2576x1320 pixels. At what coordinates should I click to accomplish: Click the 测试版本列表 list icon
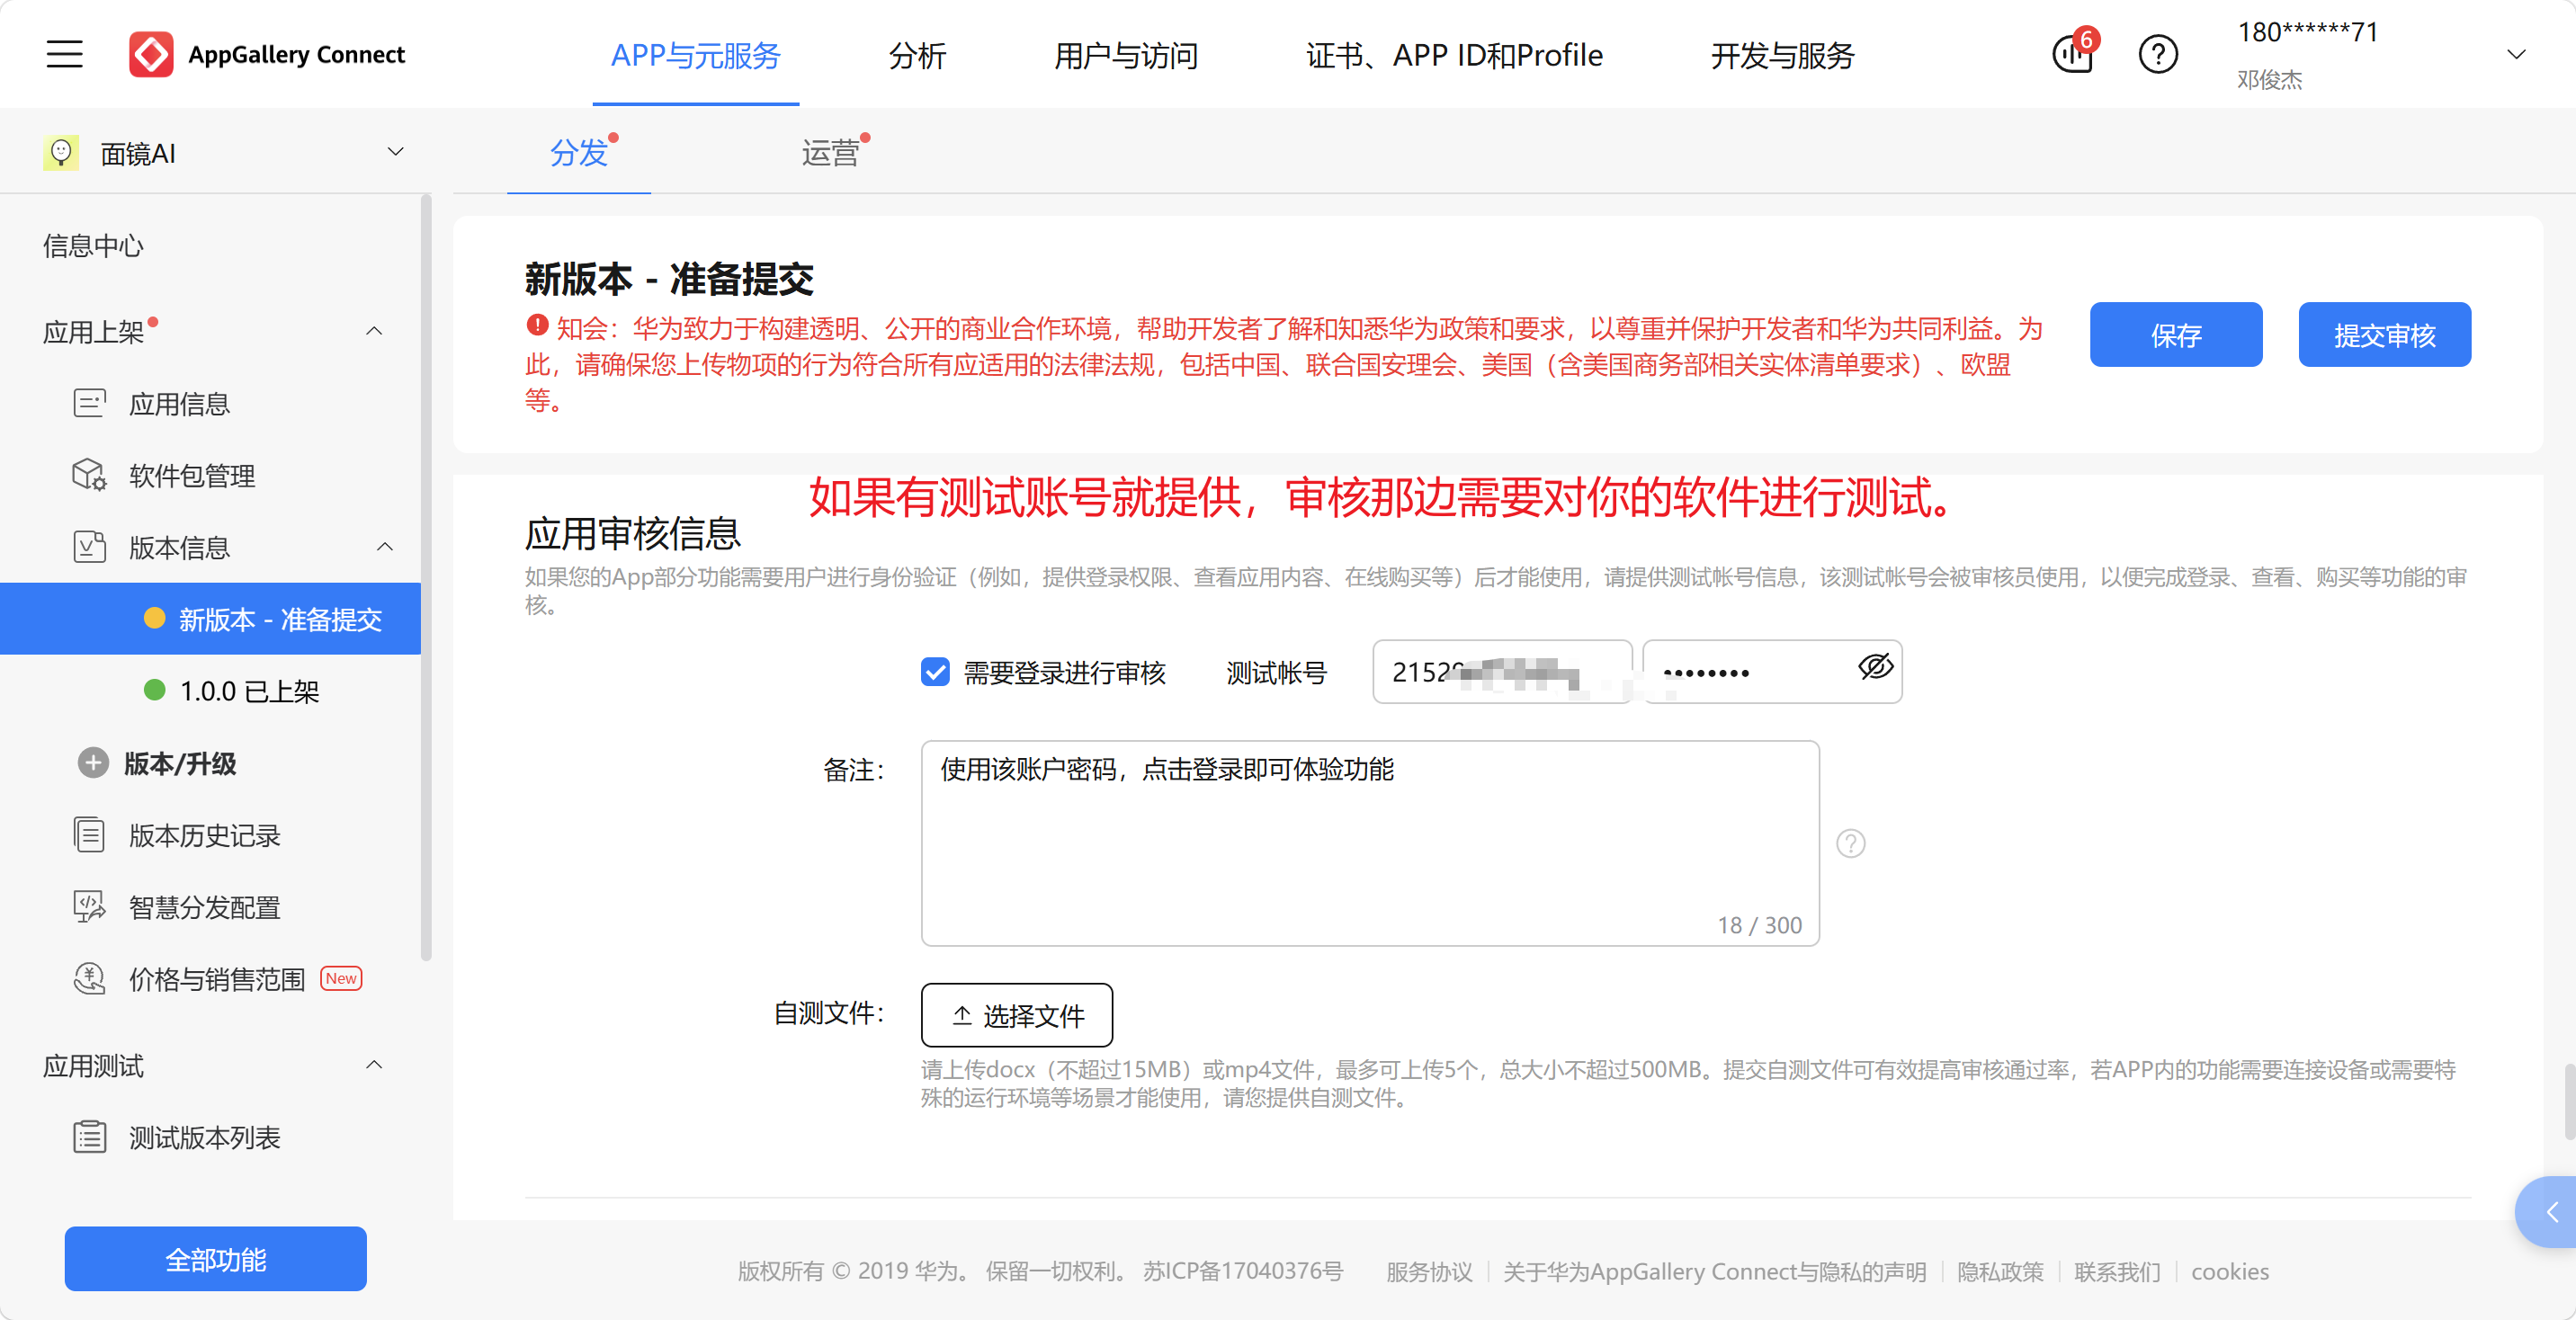pos(89,1137)
